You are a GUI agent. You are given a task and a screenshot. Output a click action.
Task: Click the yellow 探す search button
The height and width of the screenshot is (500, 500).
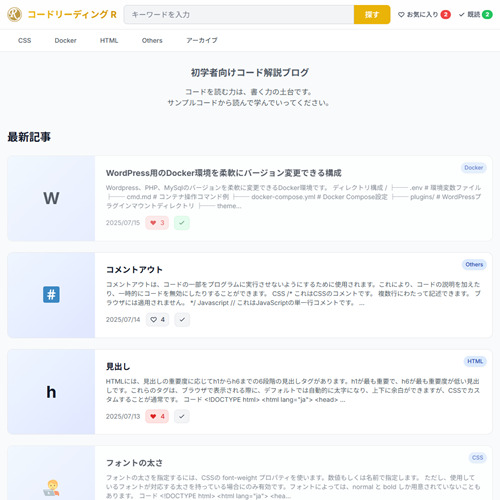pyautogui.click(x=372, y=14)
